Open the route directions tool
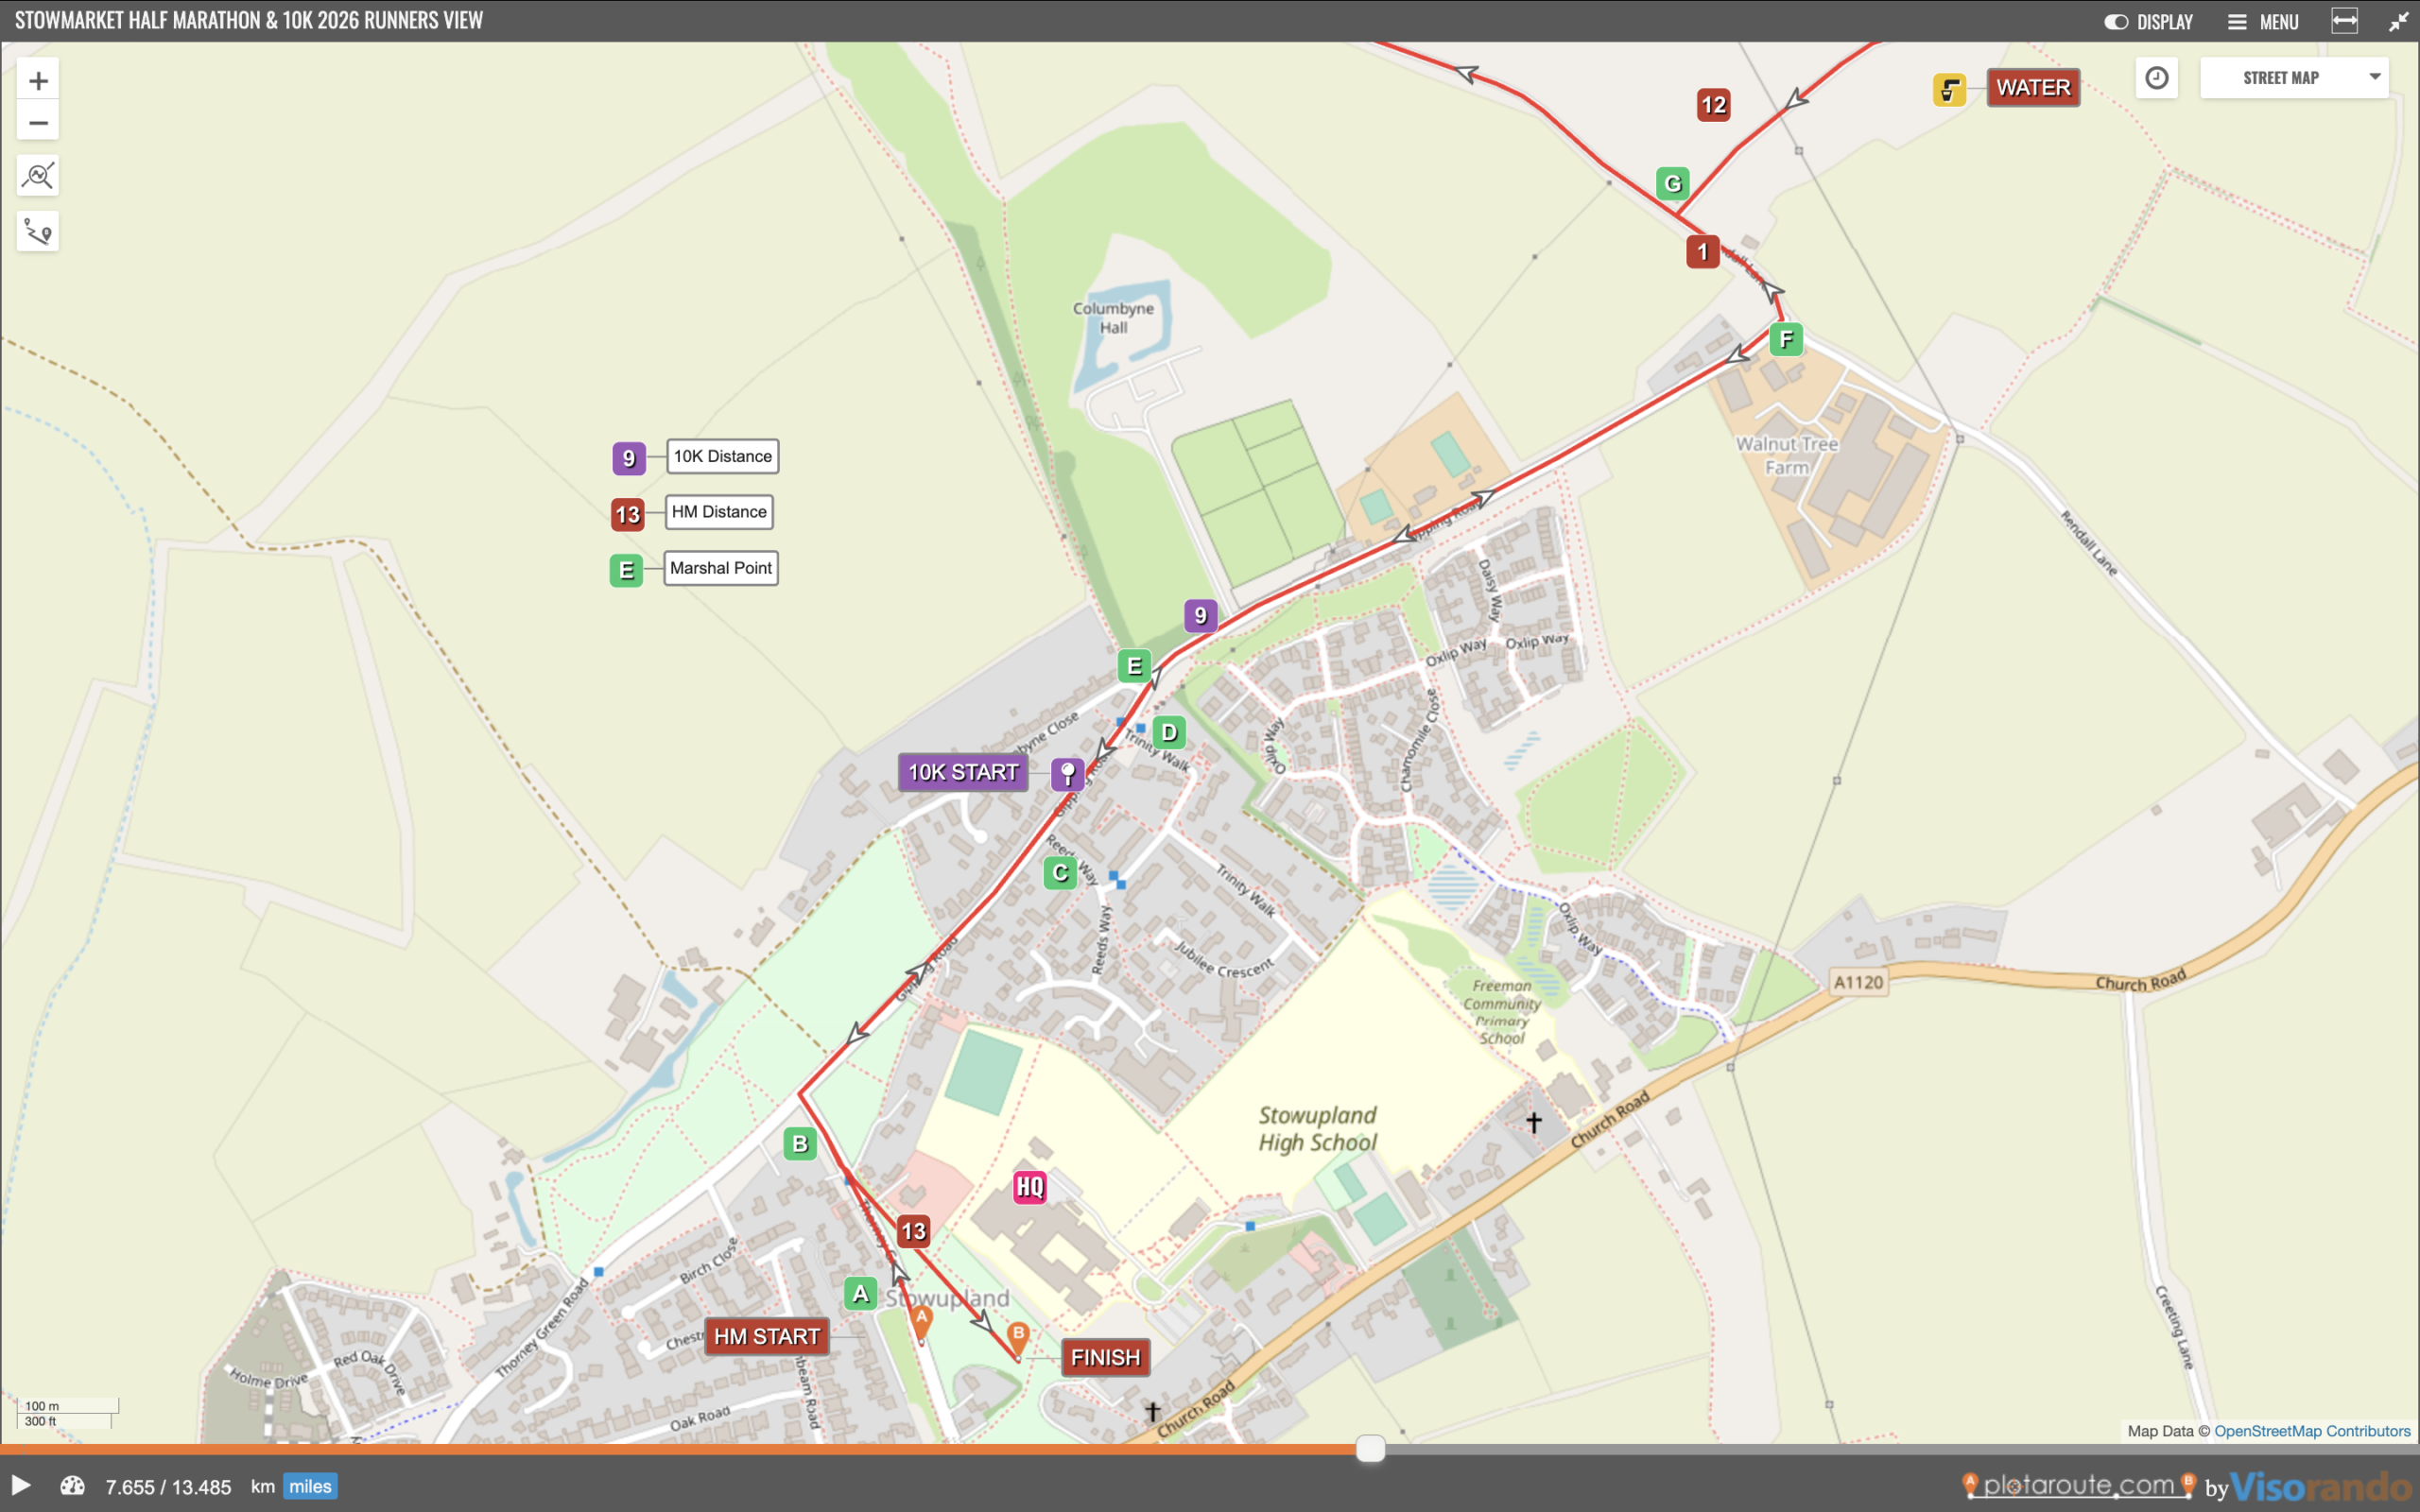Screen dimensions: 2420x1512 click(38, 232)
